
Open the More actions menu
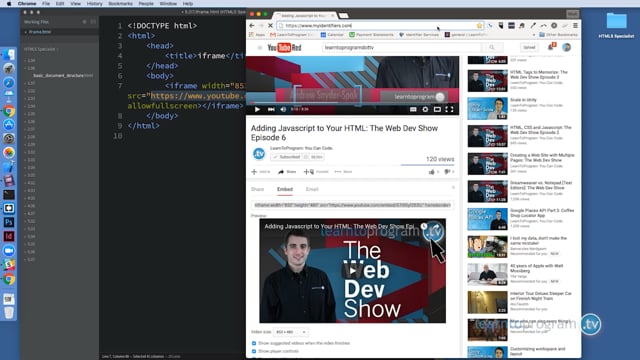[343, 172]
